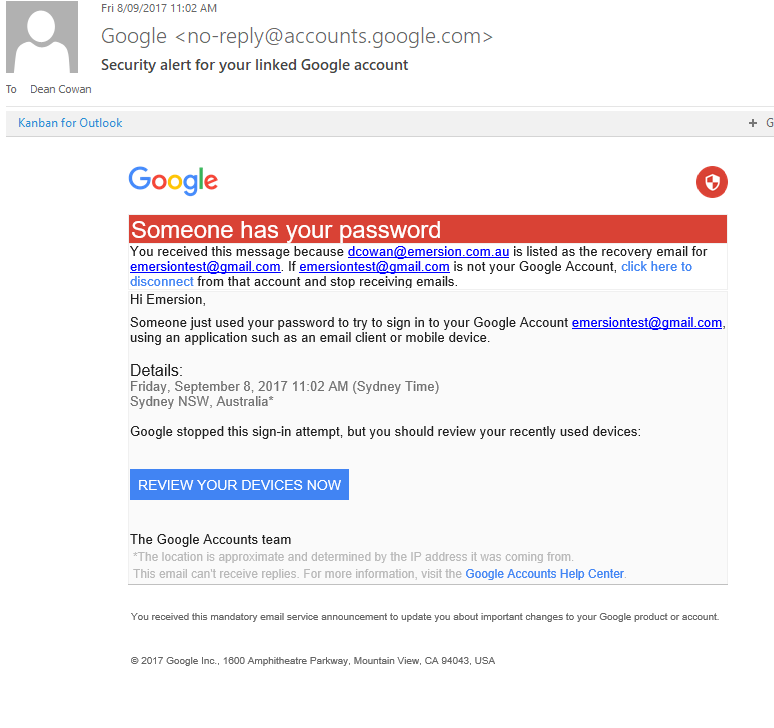Click the sign-in timestamp under Details
Image resolution: width=774 pixels, height=728 pixels.
[284, 386]
